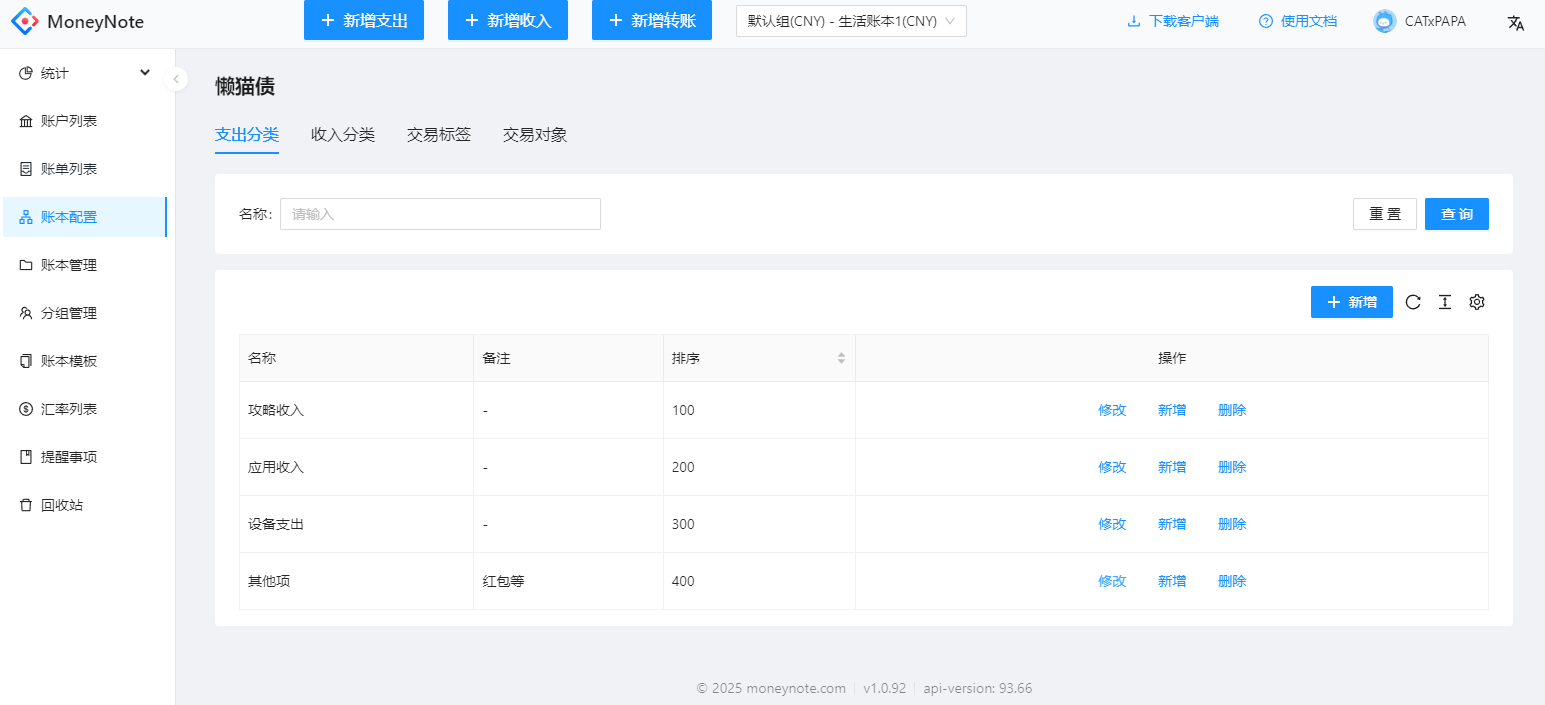1545x705 pixels.
Task: Refresh the category table
Action: click(x=1413, y=302)
